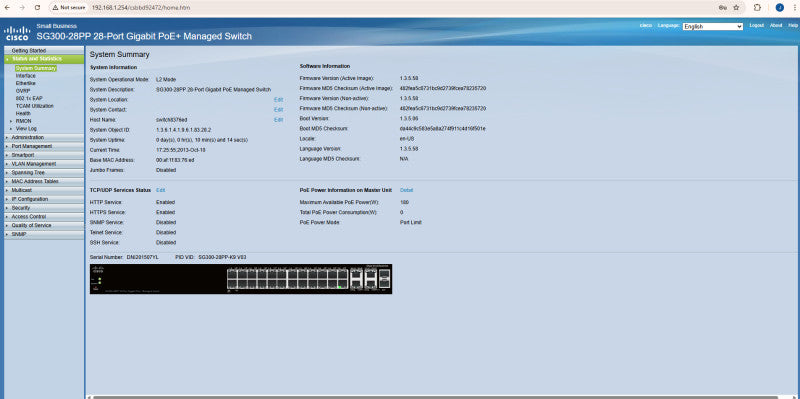This screenshot has height=399, width=800.
Task: Expand the View Log submenu
Action: [x=26, y=129]
